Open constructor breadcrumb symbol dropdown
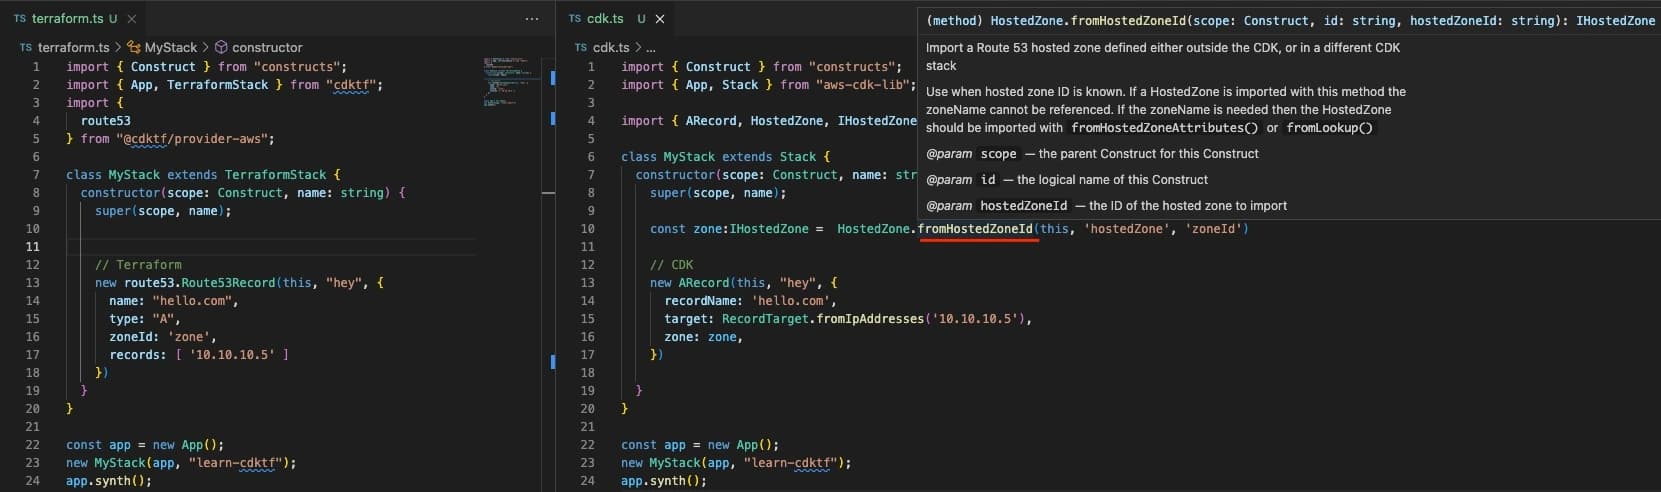 [x=267, y=47]
